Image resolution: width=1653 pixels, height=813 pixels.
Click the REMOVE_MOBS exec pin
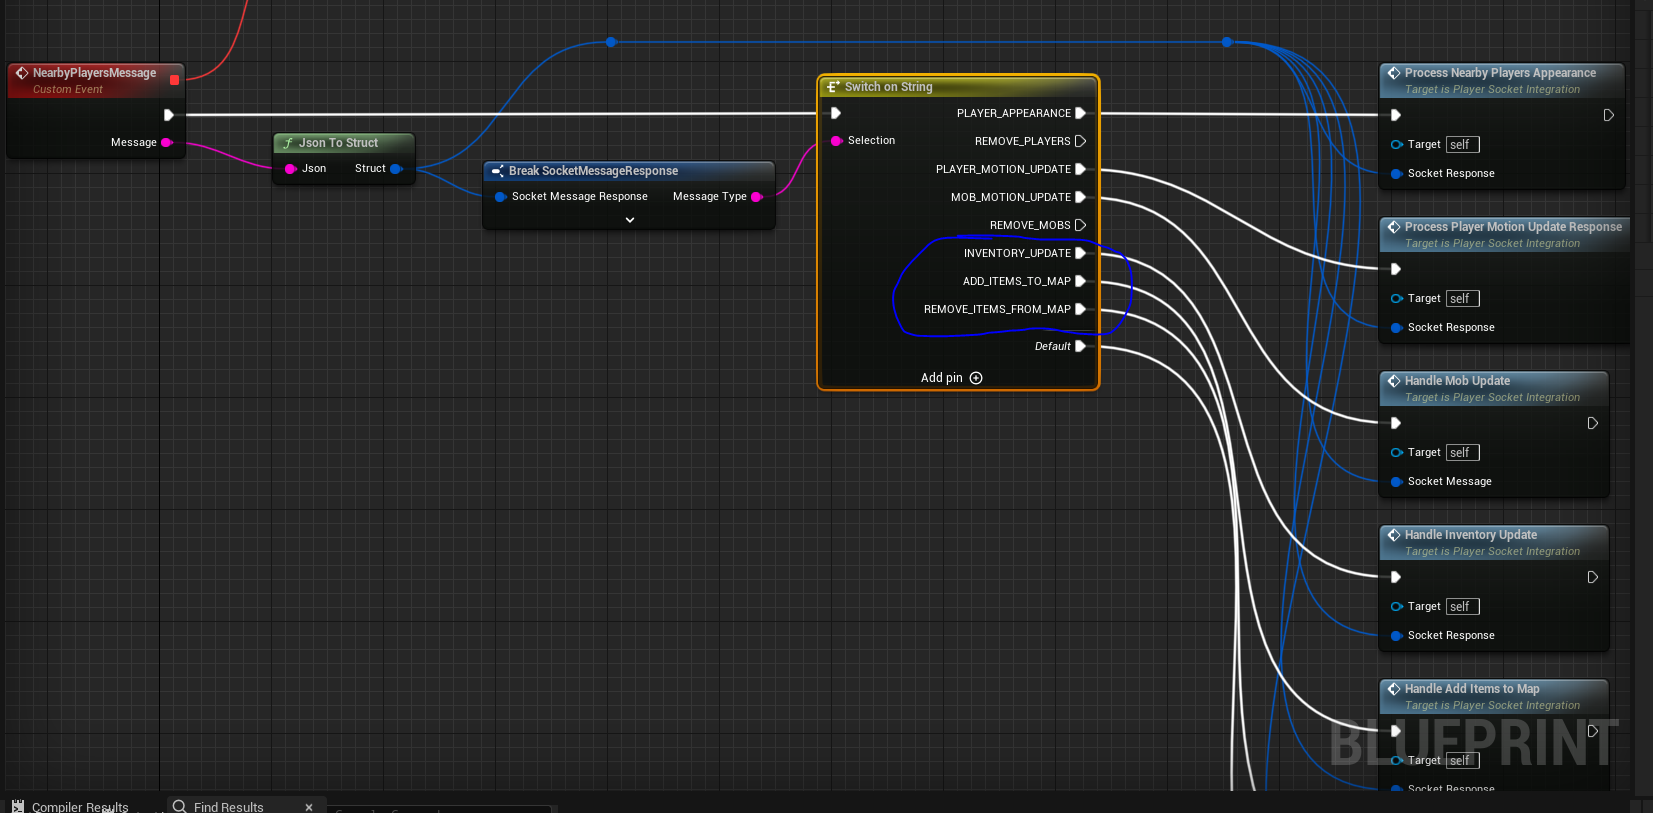point(1080,225)
